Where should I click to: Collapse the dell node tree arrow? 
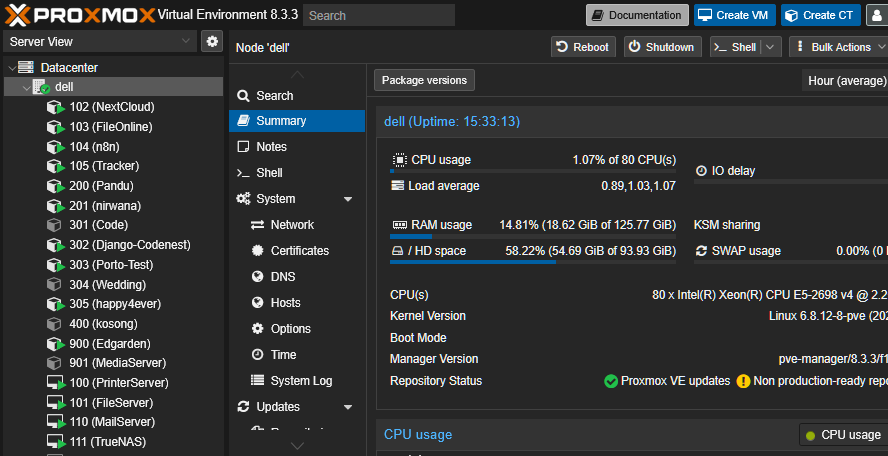tap(27, 88)
